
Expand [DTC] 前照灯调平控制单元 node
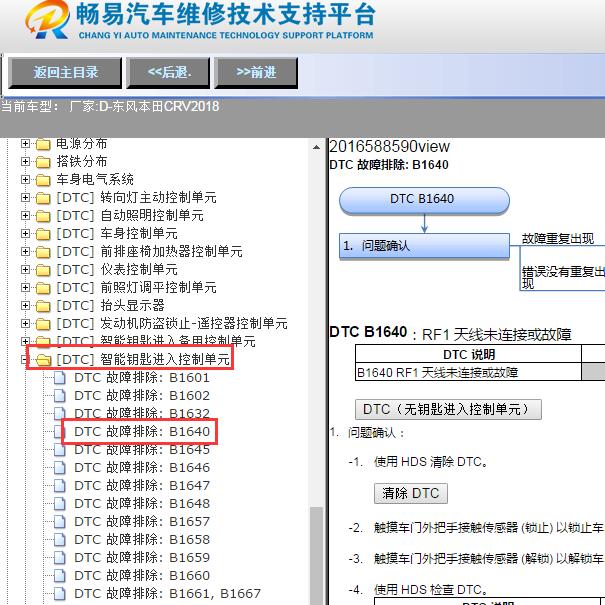click(x=25, y=287)
